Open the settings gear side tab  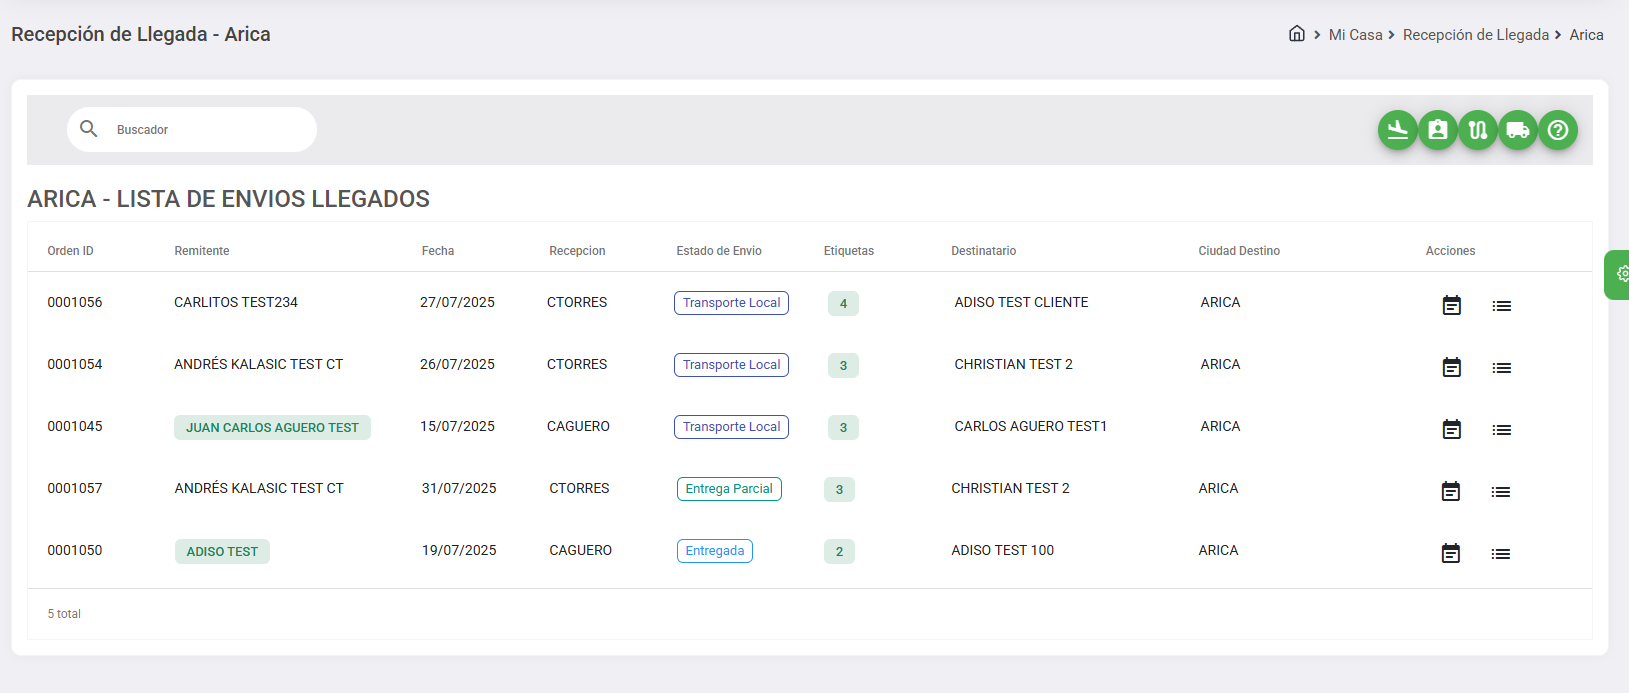click(1620, 274)
